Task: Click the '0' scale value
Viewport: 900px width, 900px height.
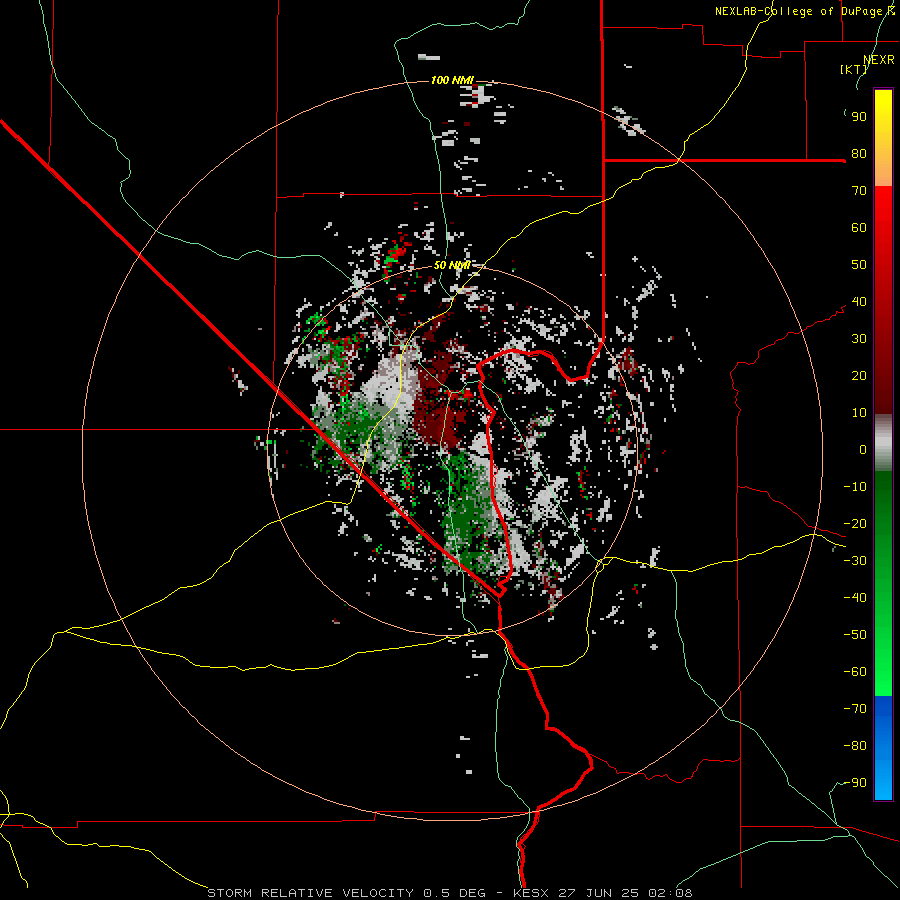Action: point(863,450)
